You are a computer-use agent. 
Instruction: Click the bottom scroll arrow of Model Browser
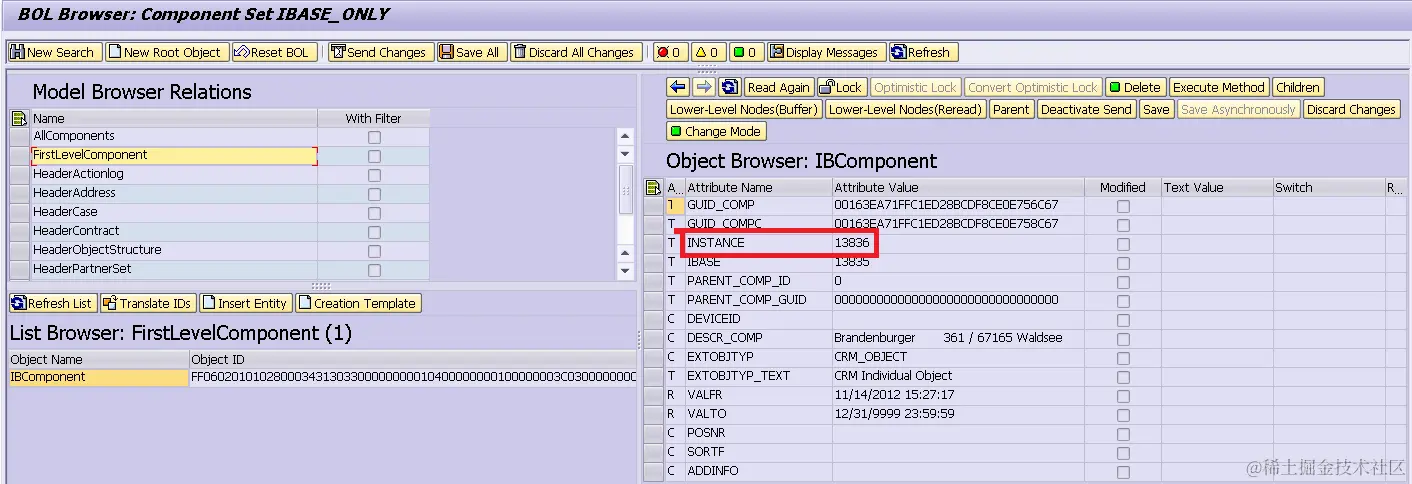(x=626, y=271)
